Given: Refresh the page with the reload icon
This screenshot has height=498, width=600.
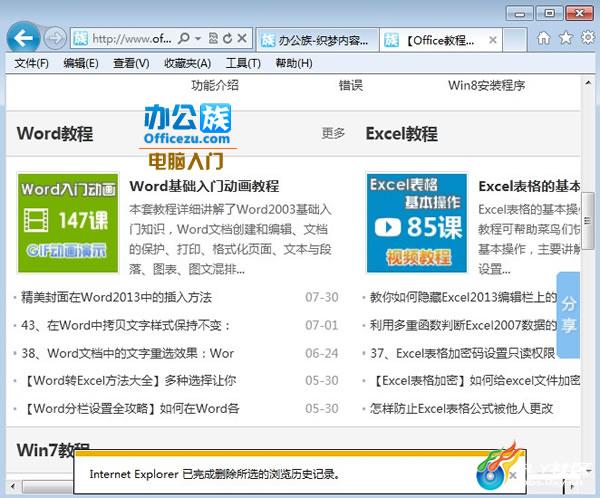Looking at the screenshot, I should (x=227, y=38).
